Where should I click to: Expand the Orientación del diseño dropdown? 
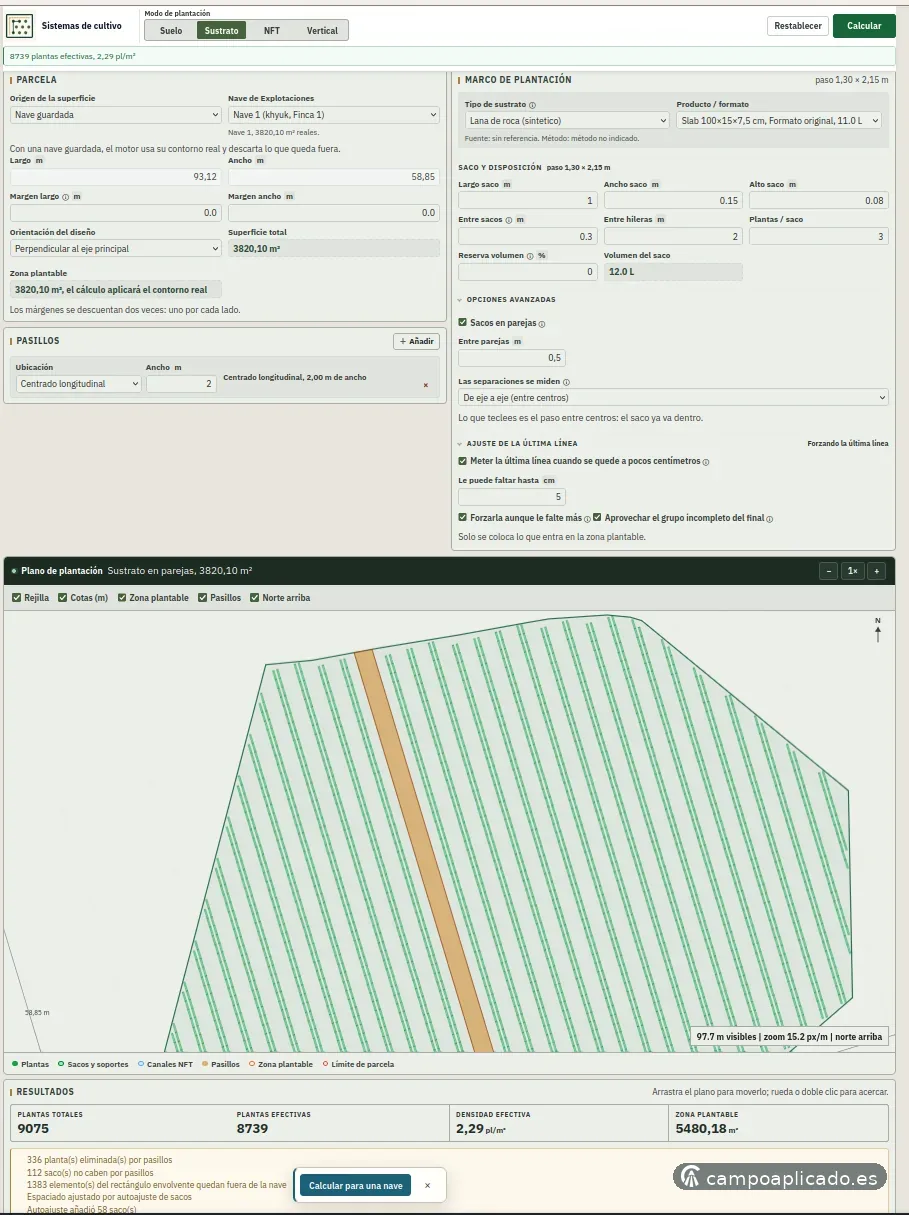coord(115,249)
